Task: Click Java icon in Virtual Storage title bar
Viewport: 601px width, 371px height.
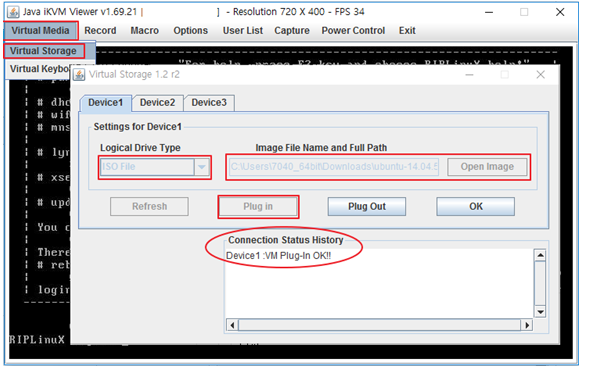Action: [x=79, y=75]
